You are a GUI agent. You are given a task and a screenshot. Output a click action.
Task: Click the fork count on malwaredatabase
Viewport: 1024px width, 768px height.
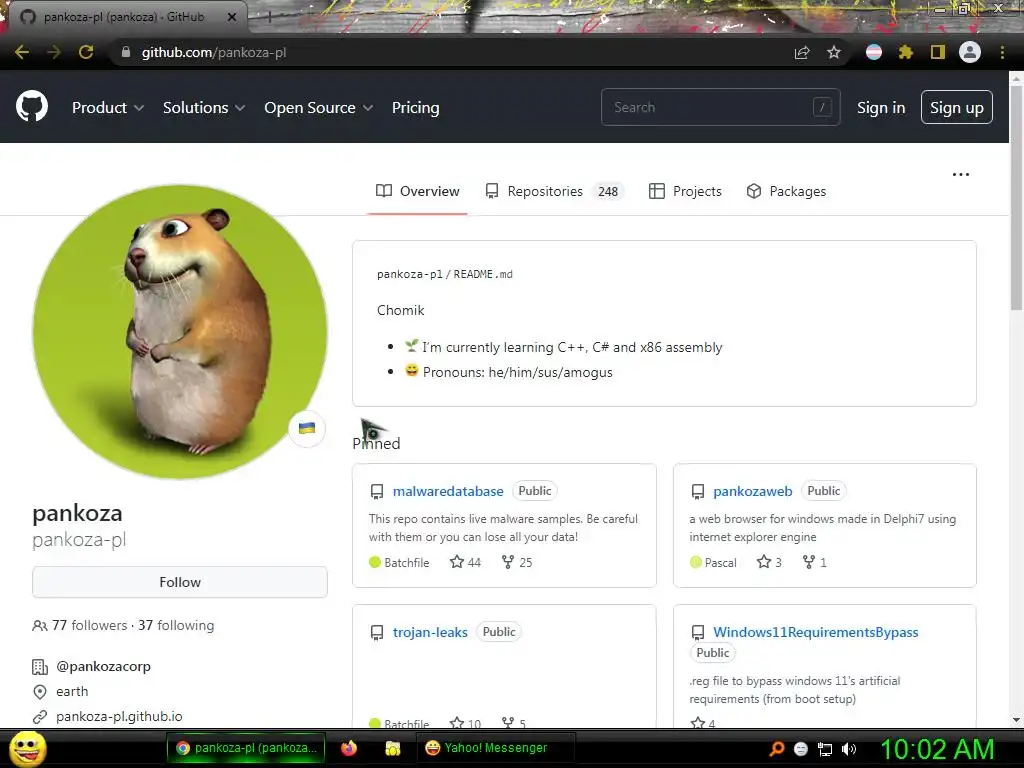pos(517,562)
